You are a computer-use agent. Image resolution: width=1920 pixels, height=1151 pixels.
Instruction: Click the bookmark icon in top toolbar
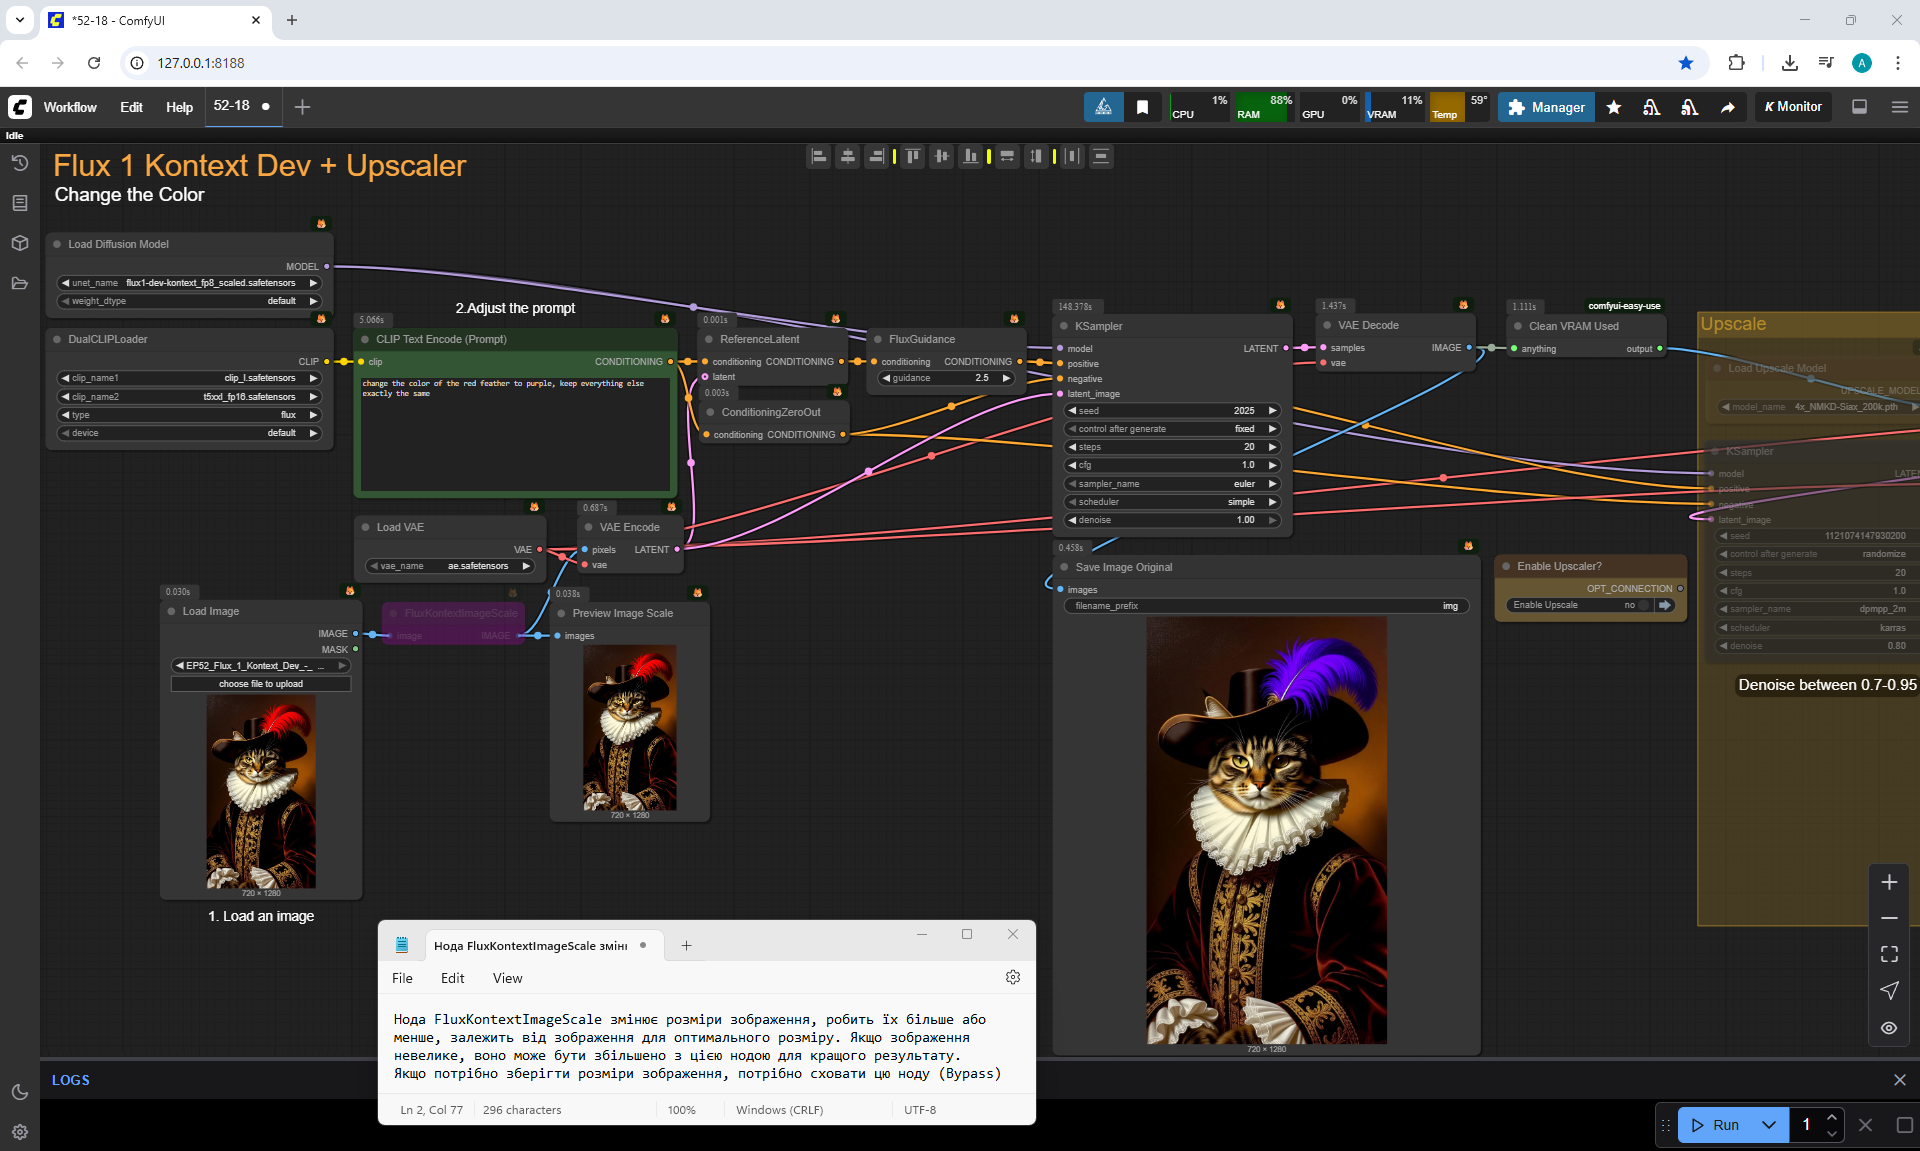pos(1142,107)
